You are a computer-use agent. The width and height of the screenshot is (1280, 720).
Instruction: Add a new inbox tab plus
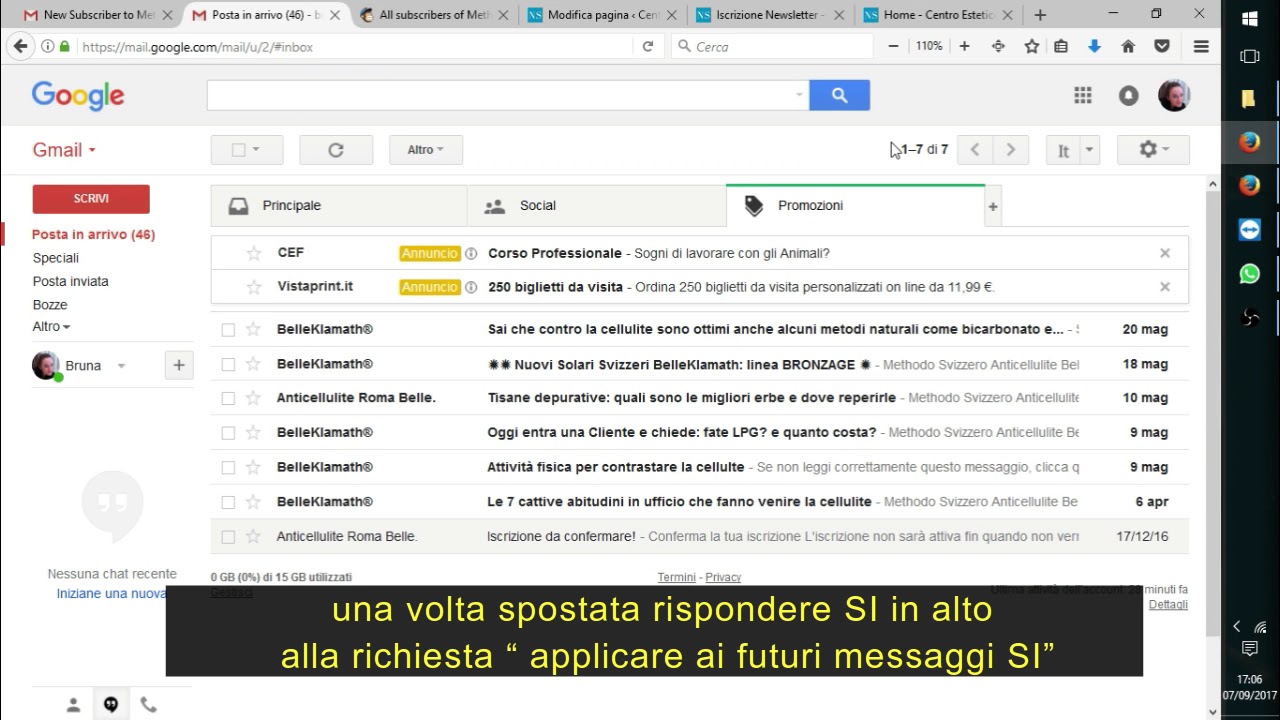(x=993, y=207)
